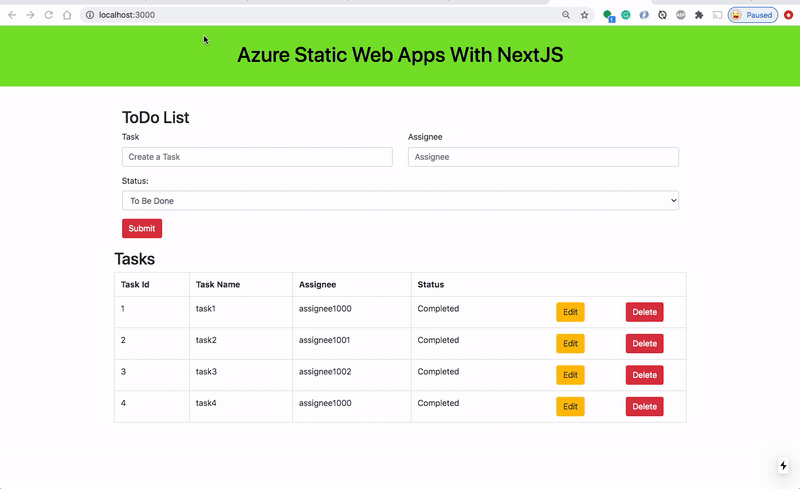Delete the task2 row

[644, 344]
